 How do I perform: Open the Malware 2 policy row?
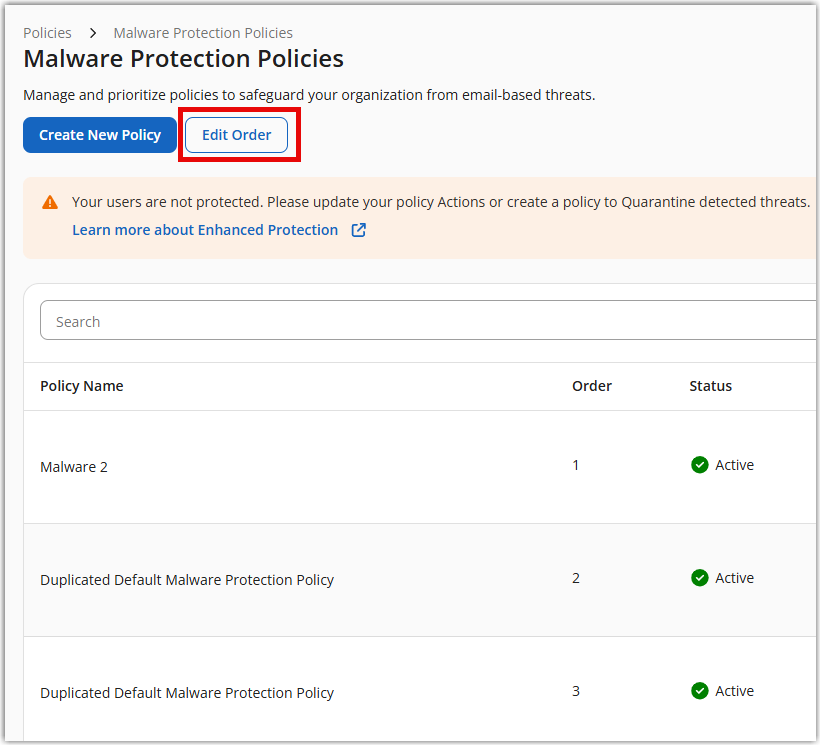click(74, 467)
